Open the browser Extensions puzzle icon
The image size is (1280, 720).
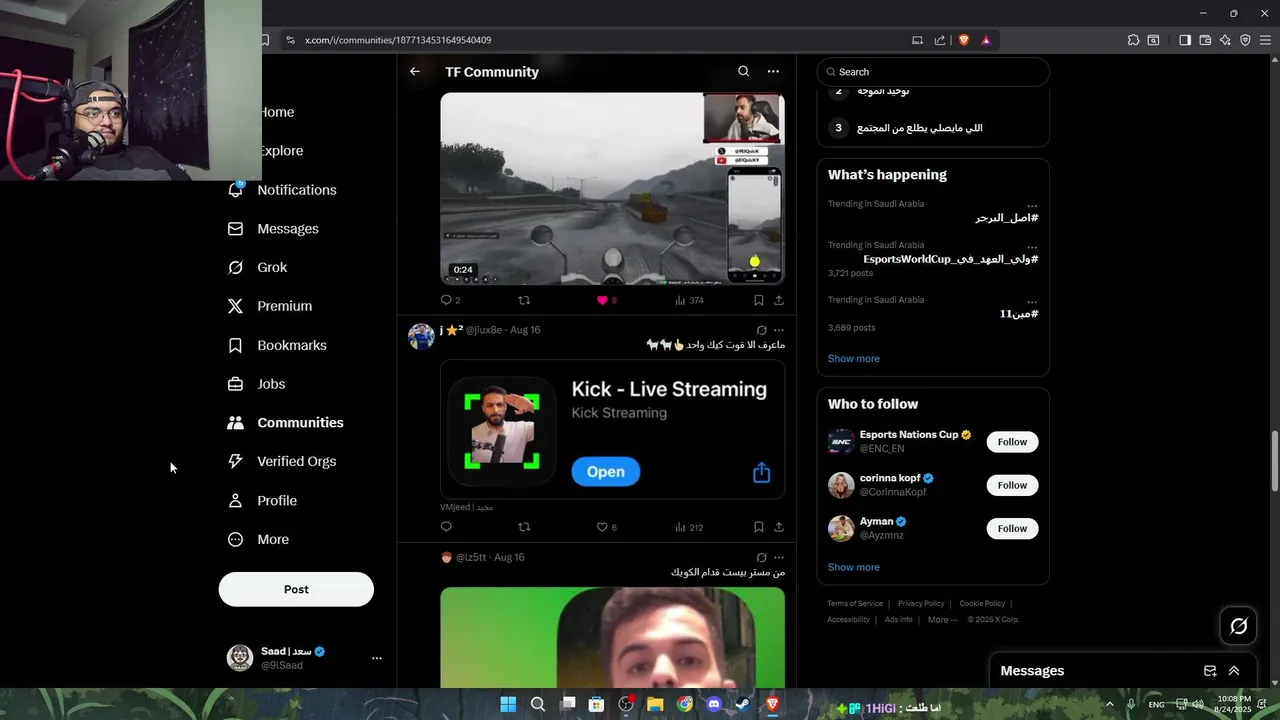[x=1133, y=40]
